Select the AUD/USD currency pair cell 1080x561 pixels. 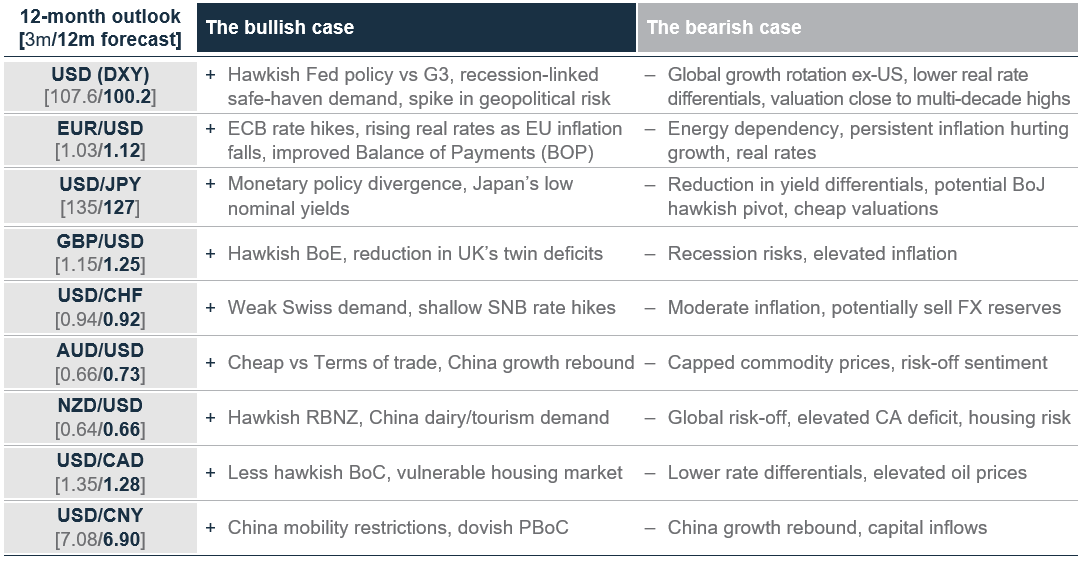pyautogui.click(x=100, y=363)
